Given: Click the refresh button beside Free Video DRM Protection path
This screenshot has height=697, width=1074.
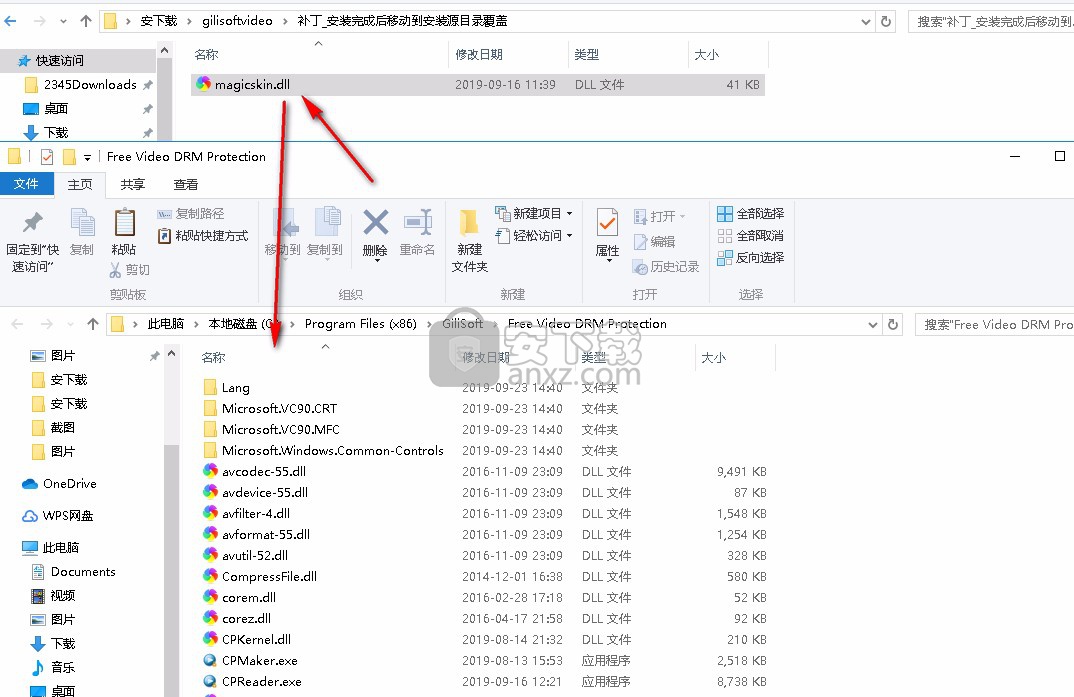Looking at the screenshot, I should [892, 324].
